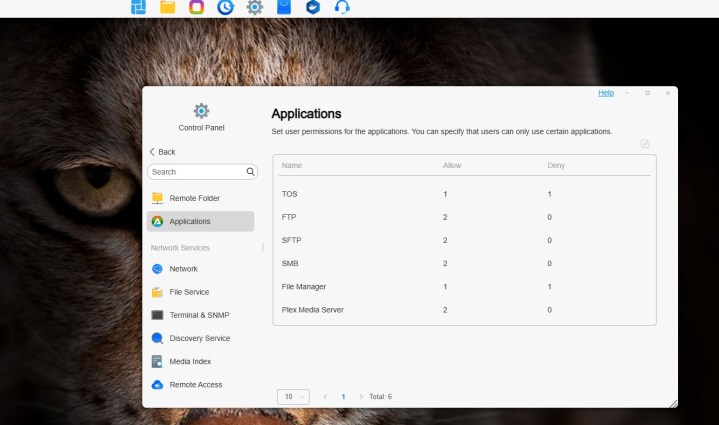
Task: Select the Discovery Service sidebar item
Action: (x=199, y=338)
